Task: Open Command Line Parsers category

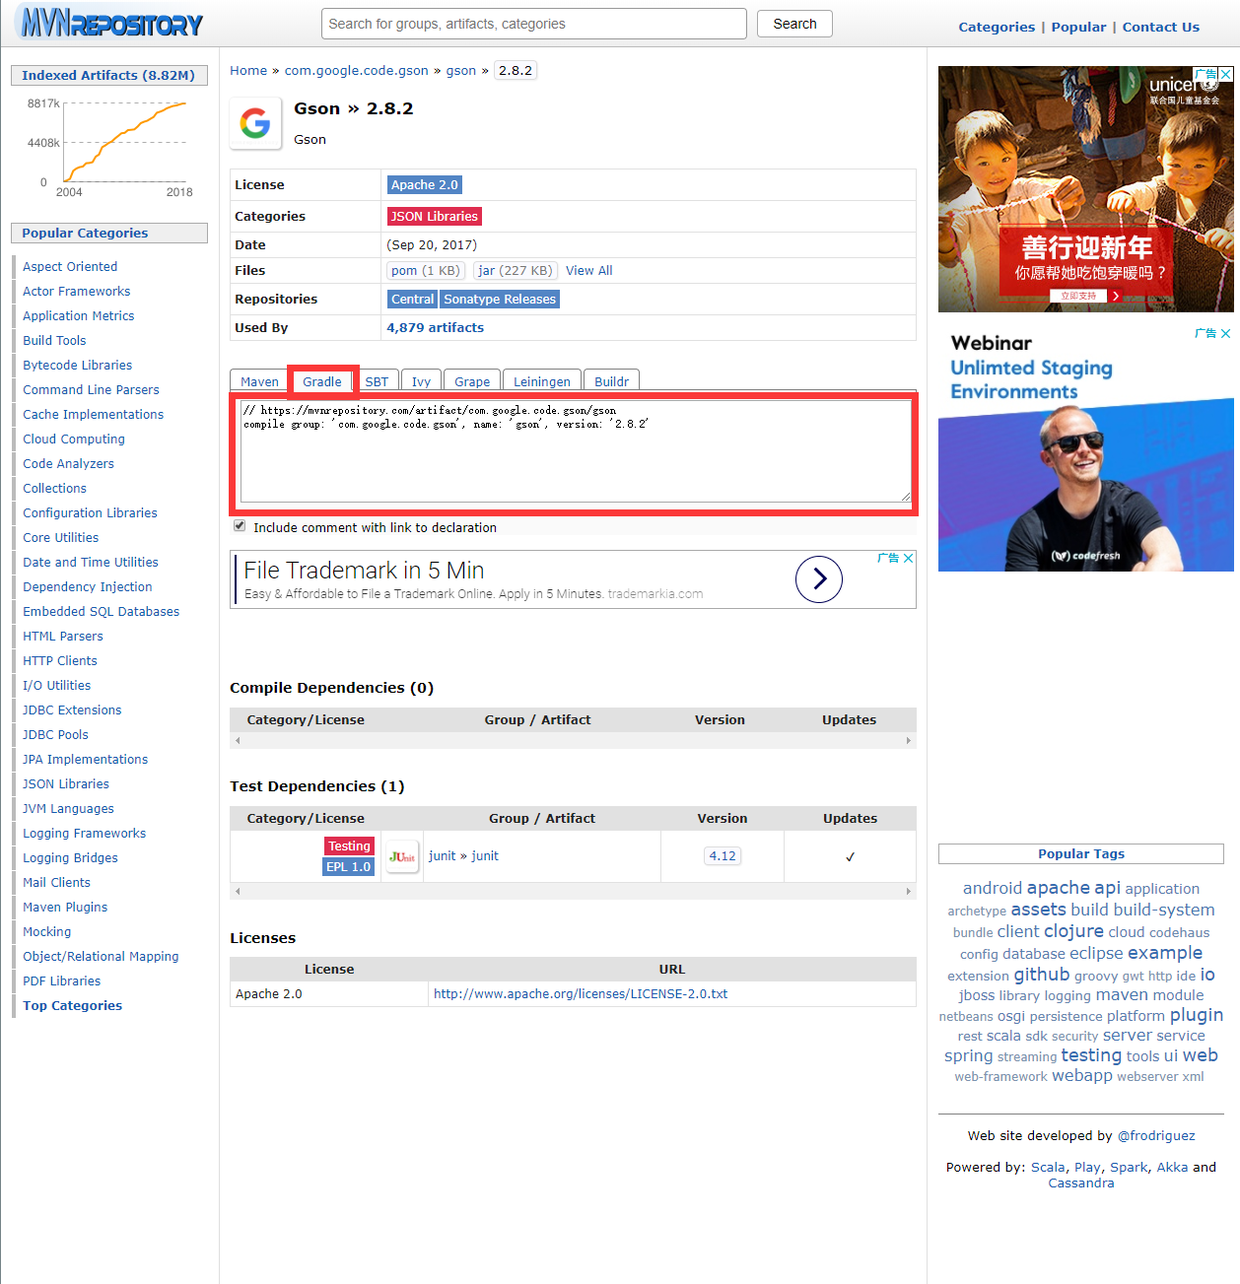Action: click(91, 390)
